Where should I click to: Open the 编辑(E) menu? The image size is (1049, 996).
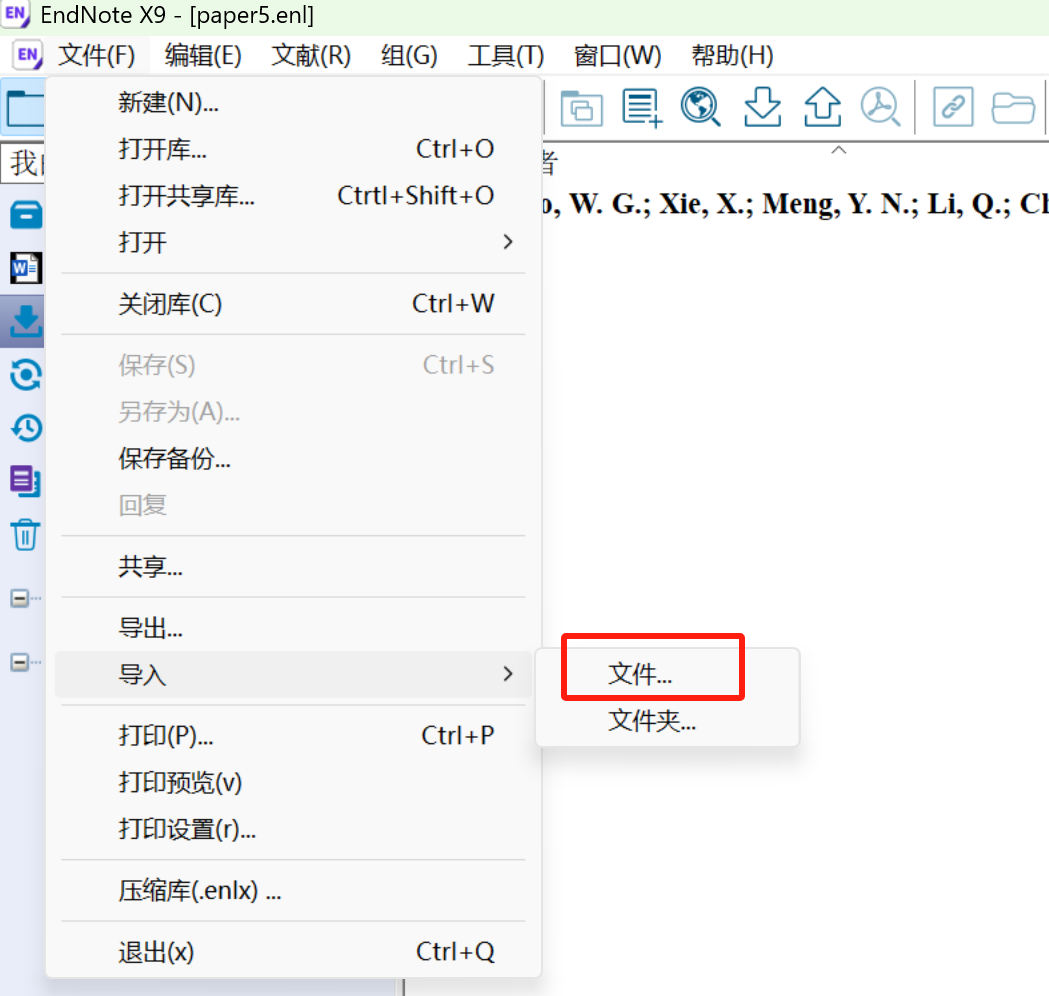point(203,56)
